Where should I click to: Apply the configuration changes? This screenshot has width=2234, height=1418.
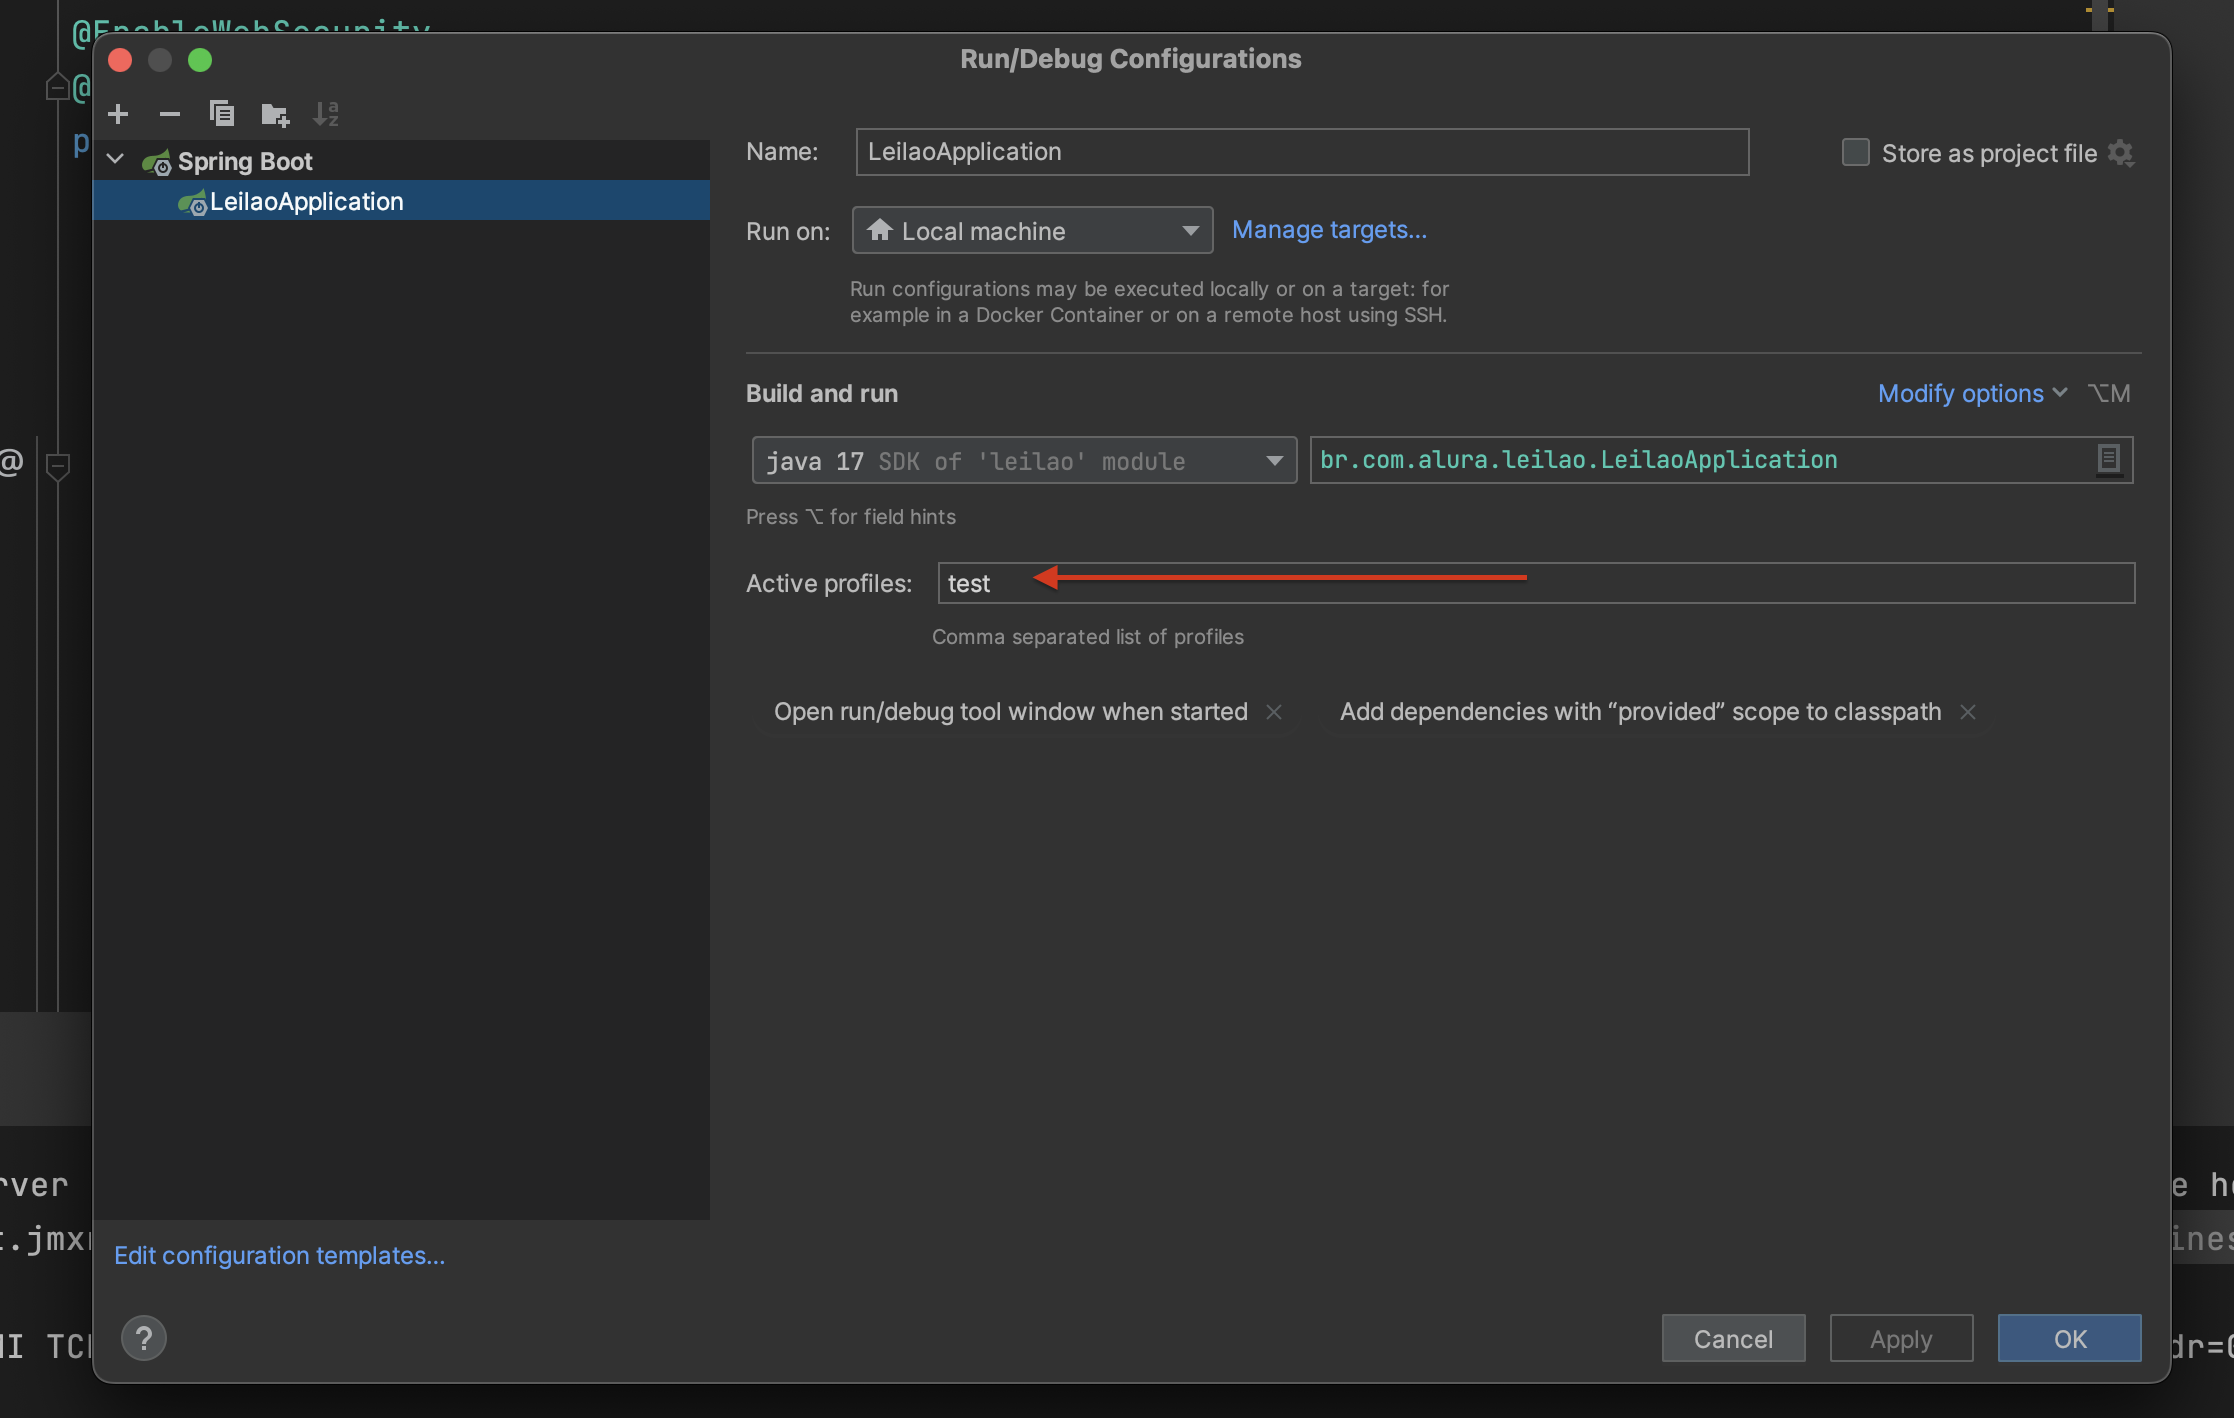pos(1900,1338)
